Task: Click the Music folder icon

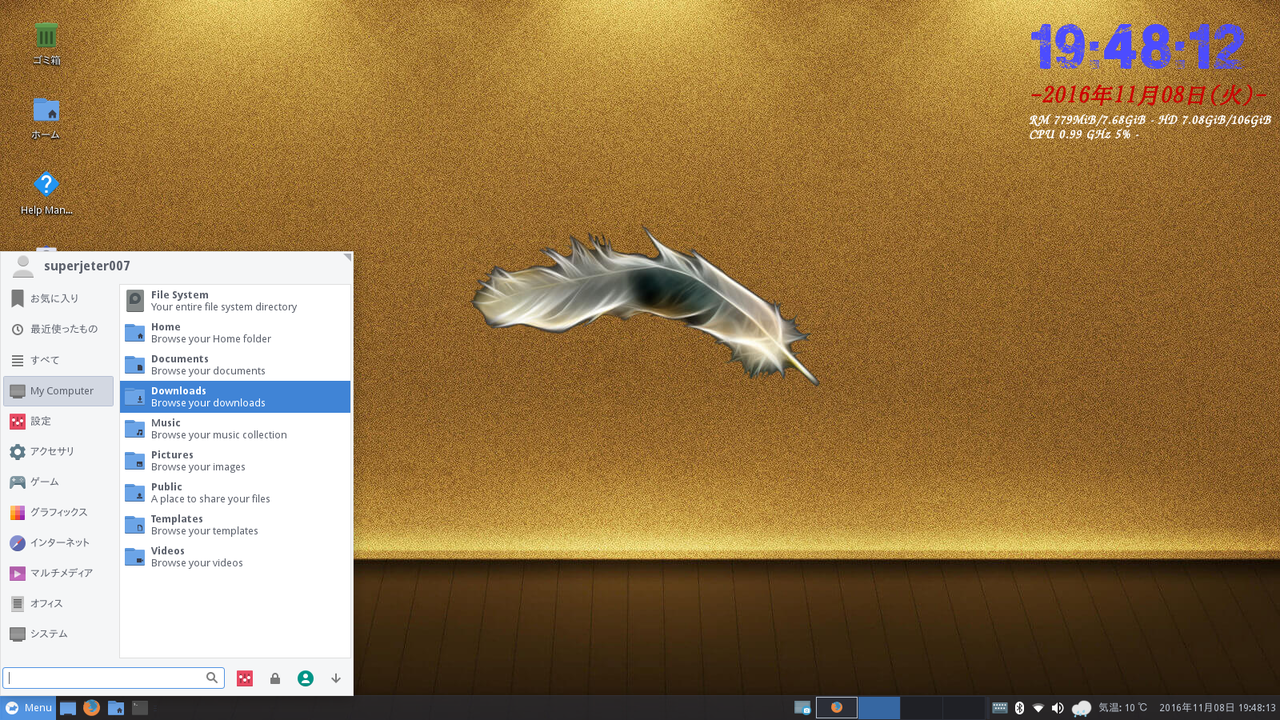Action: point(135,429)
